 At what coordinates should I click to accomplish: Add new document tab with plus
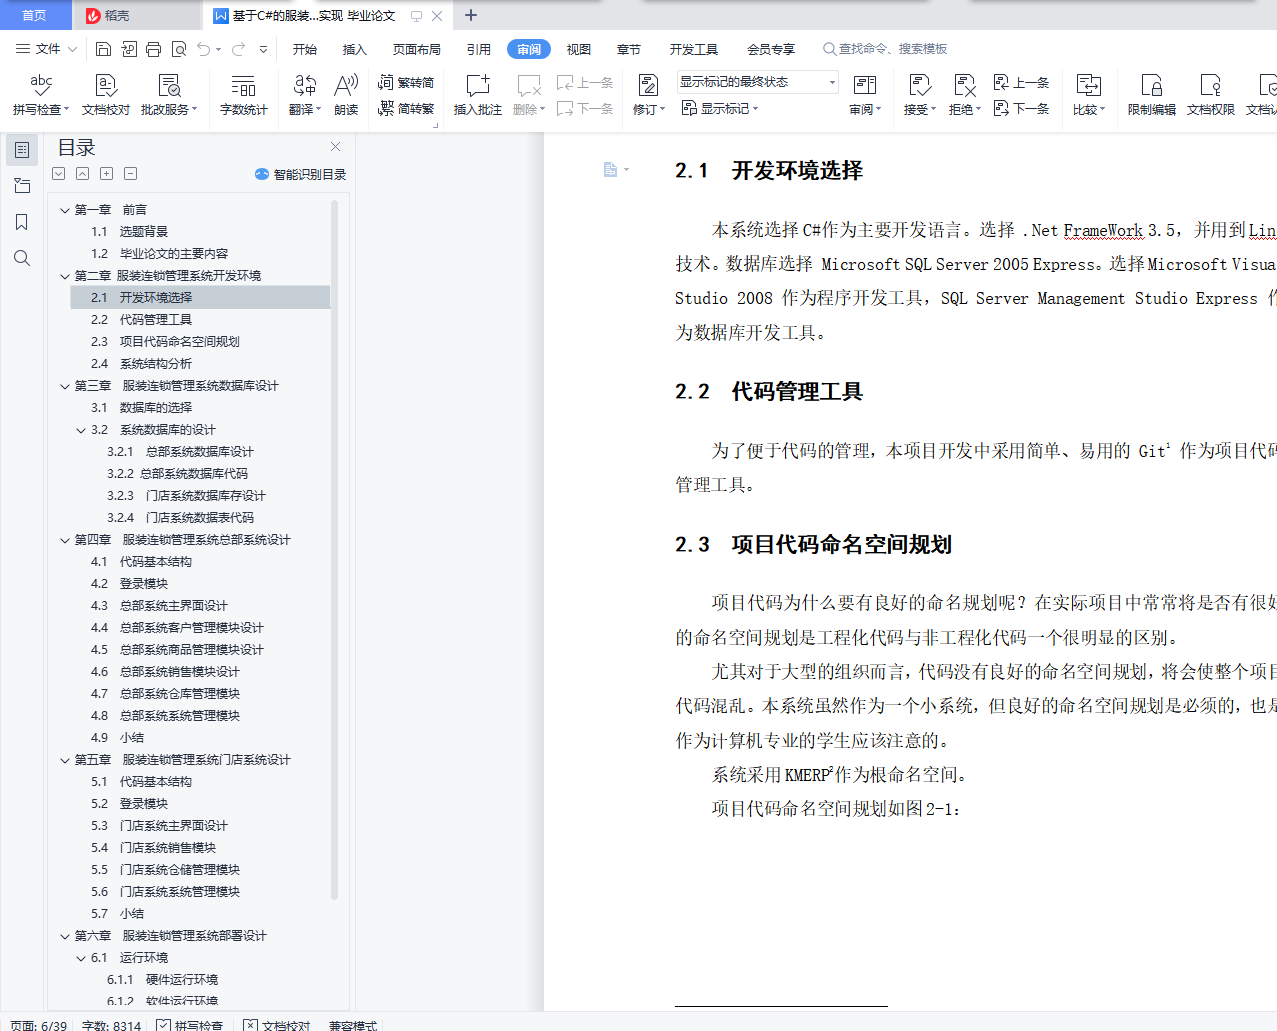pyautogui.click(x=471, y=15)
